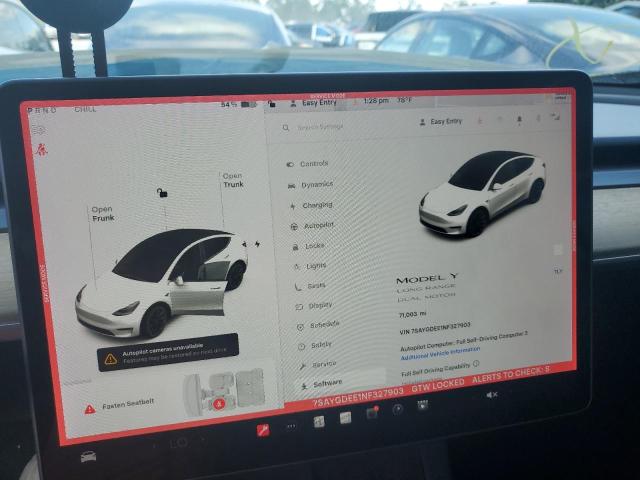
Task: Select Service in the settings list
Action: click(x=318, y=364)
